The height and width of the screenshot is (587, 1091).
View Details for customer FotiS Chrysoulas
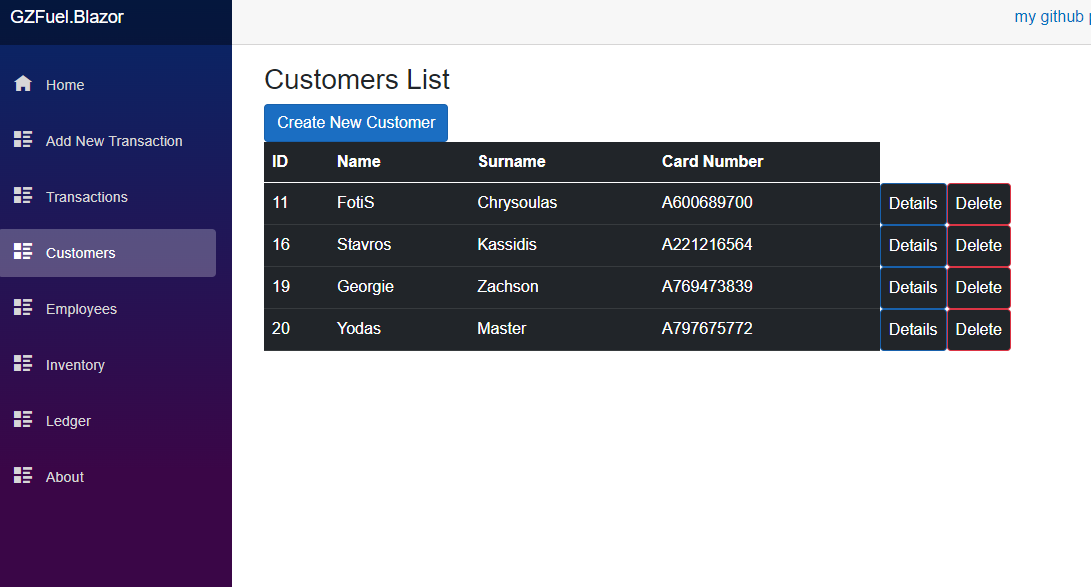click(x=913, y=204)
